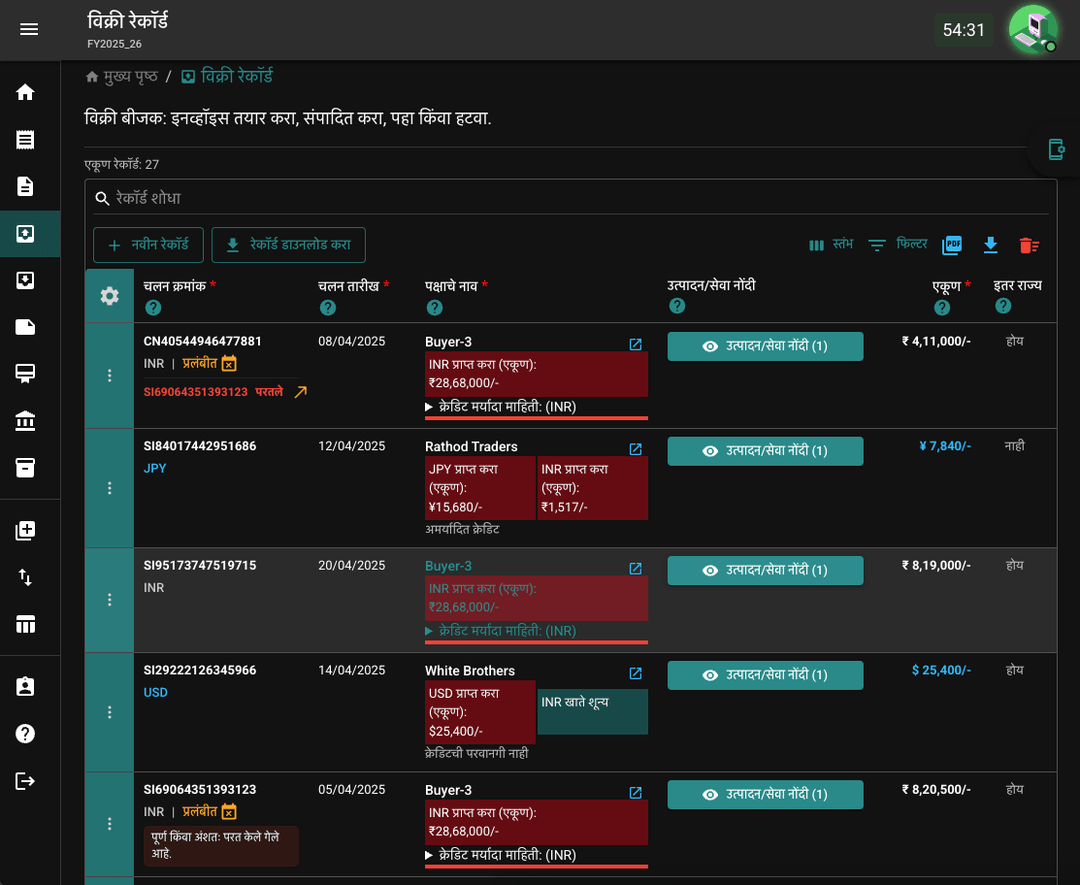Open the स्तंभ columns option
The width and height of the screenshot is (1080, 885).
pos(831,244)
